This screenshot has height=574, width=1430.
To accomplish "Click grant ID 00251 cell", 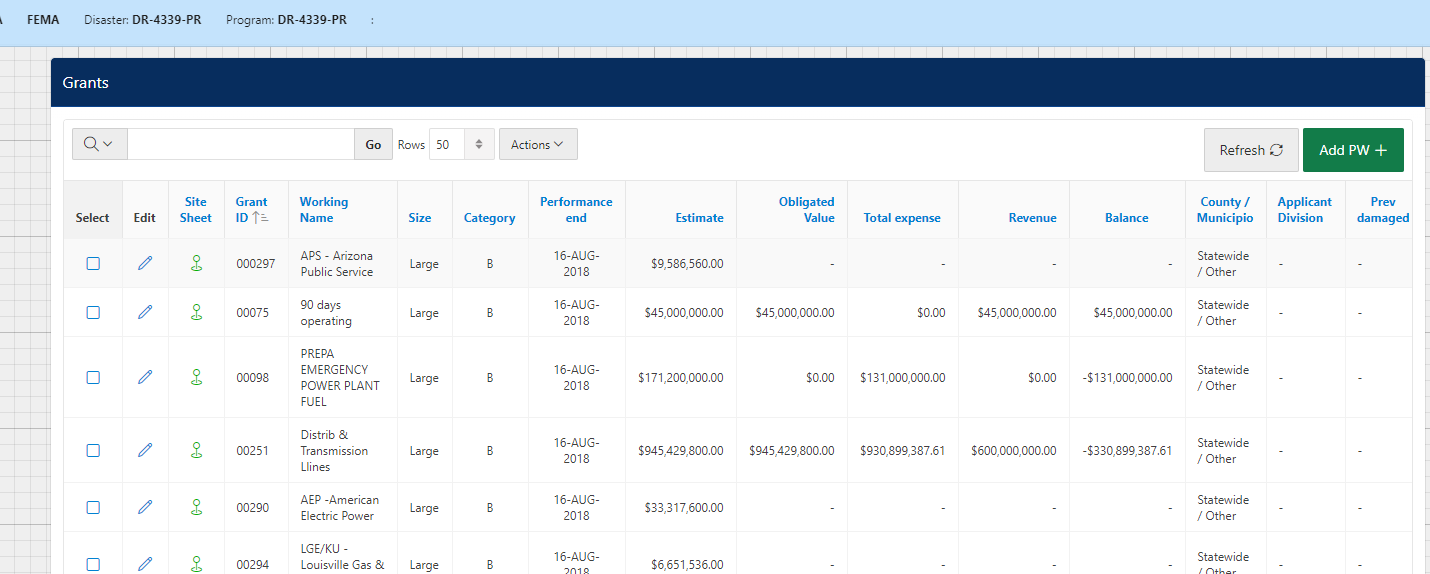I will 253,451.
